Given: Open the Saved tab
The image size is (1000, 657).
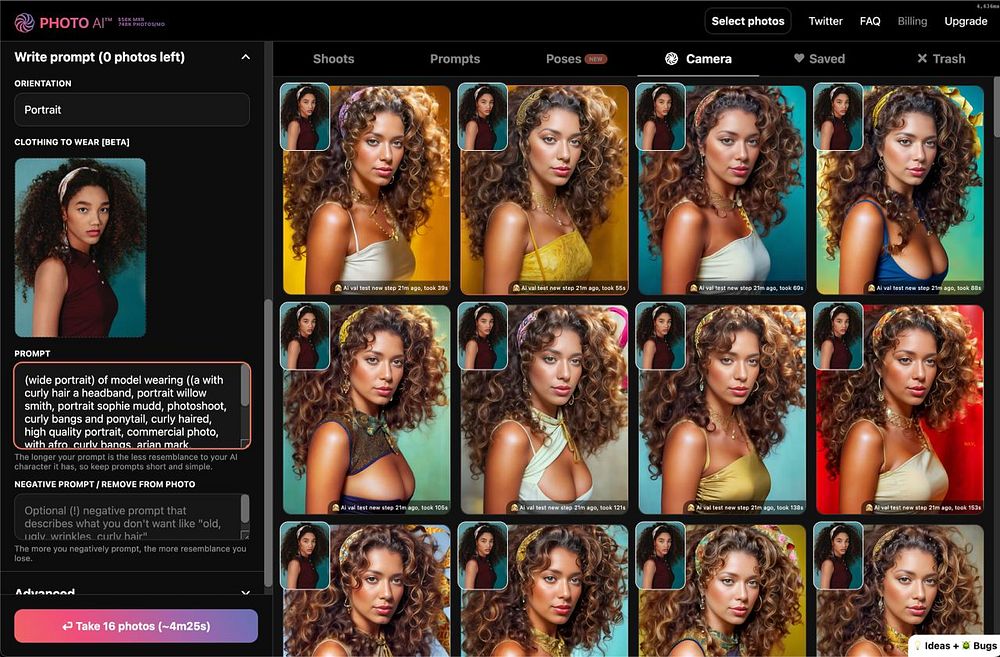Looking at the screenshot, I should point(820,59).
